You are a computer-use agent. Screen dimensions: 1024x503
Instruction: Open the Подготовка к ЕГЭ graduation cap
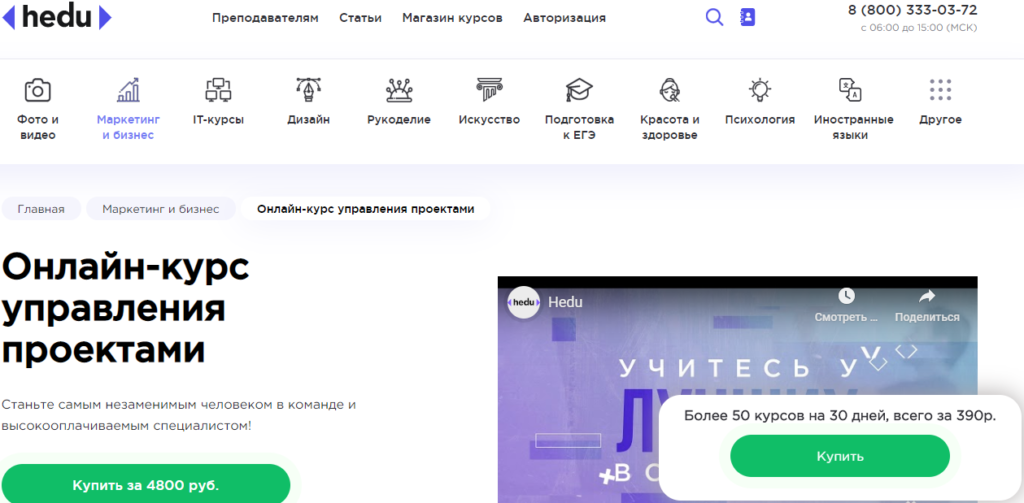(x=579, y=91)
